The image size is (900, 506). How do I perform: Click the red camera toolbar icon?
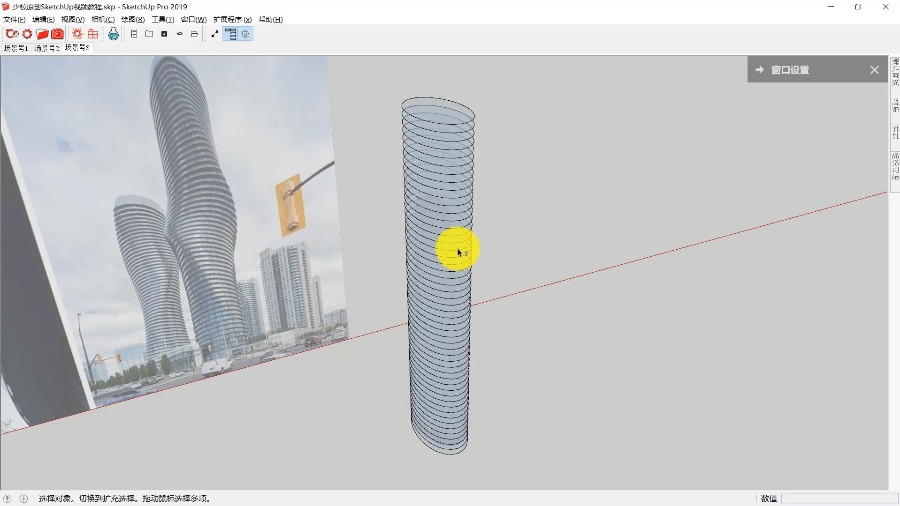(57, 34)
